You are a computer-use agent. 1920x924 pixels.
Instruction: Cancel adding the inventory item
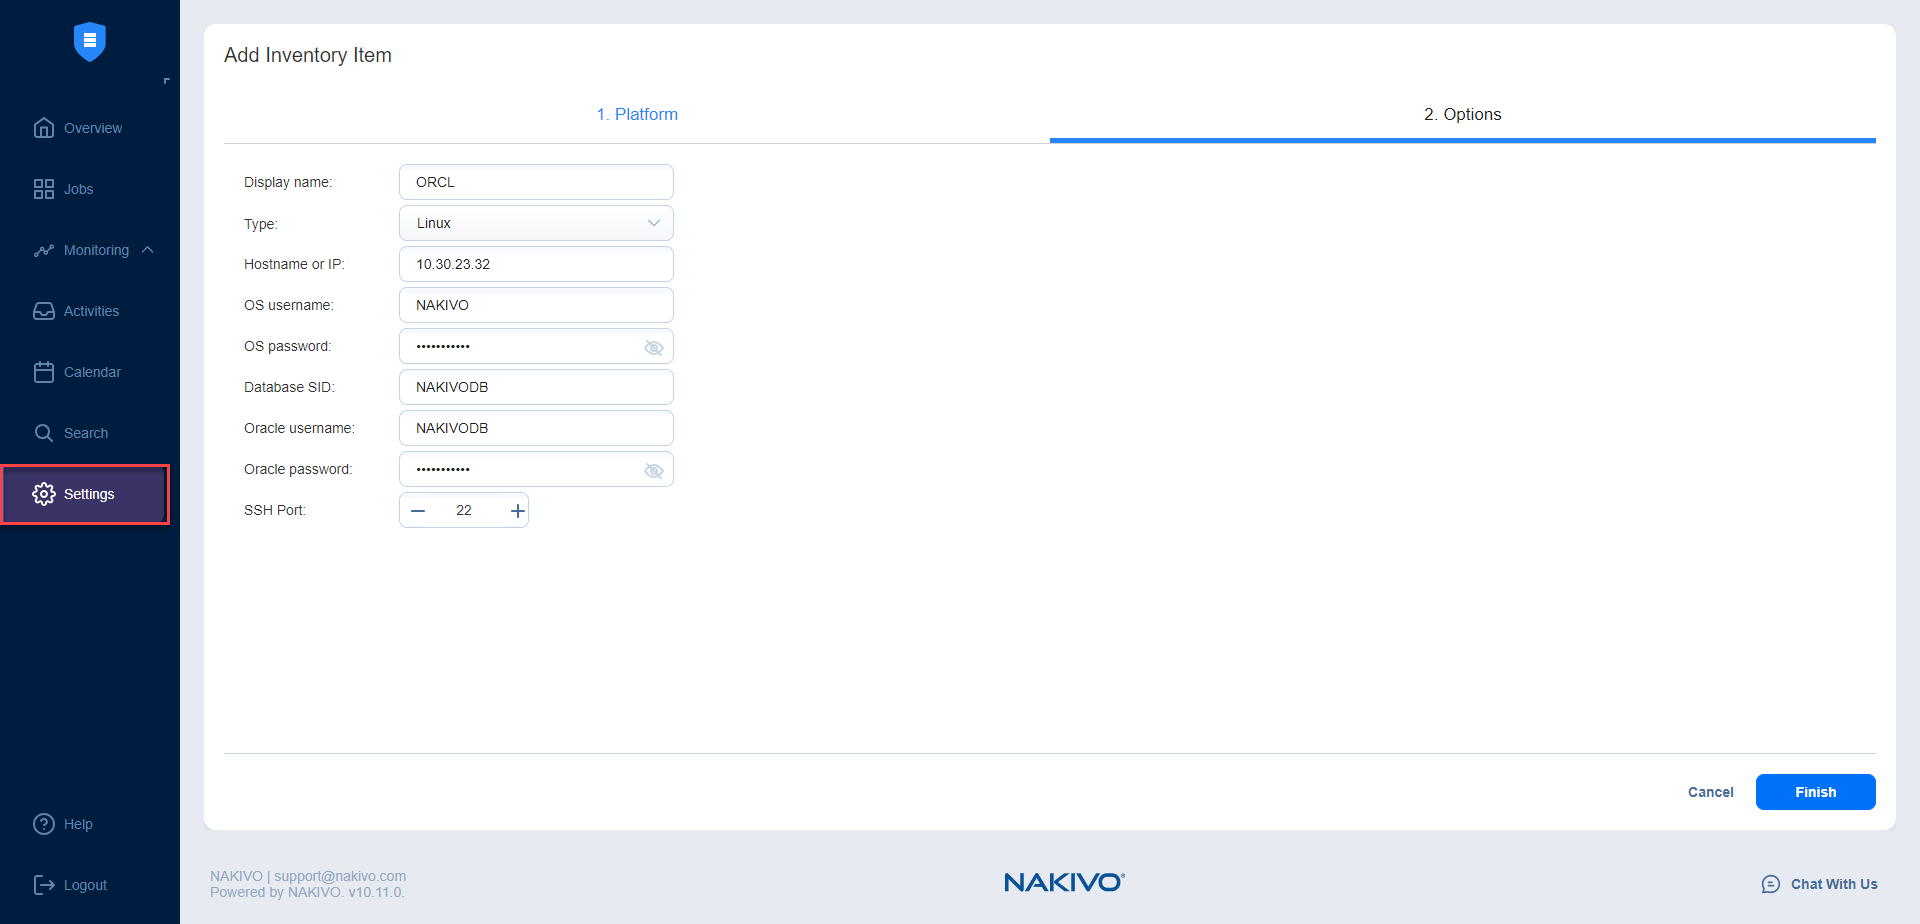coord(1710,792)
